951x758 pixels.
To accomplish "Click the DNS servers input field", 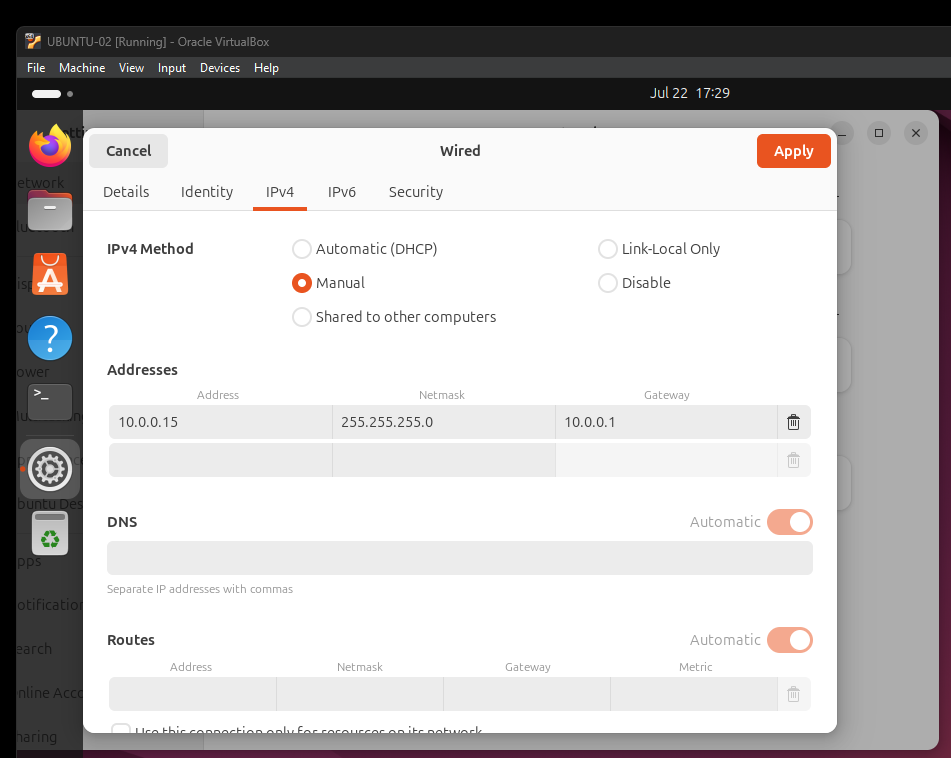I will tap(459, 558).
